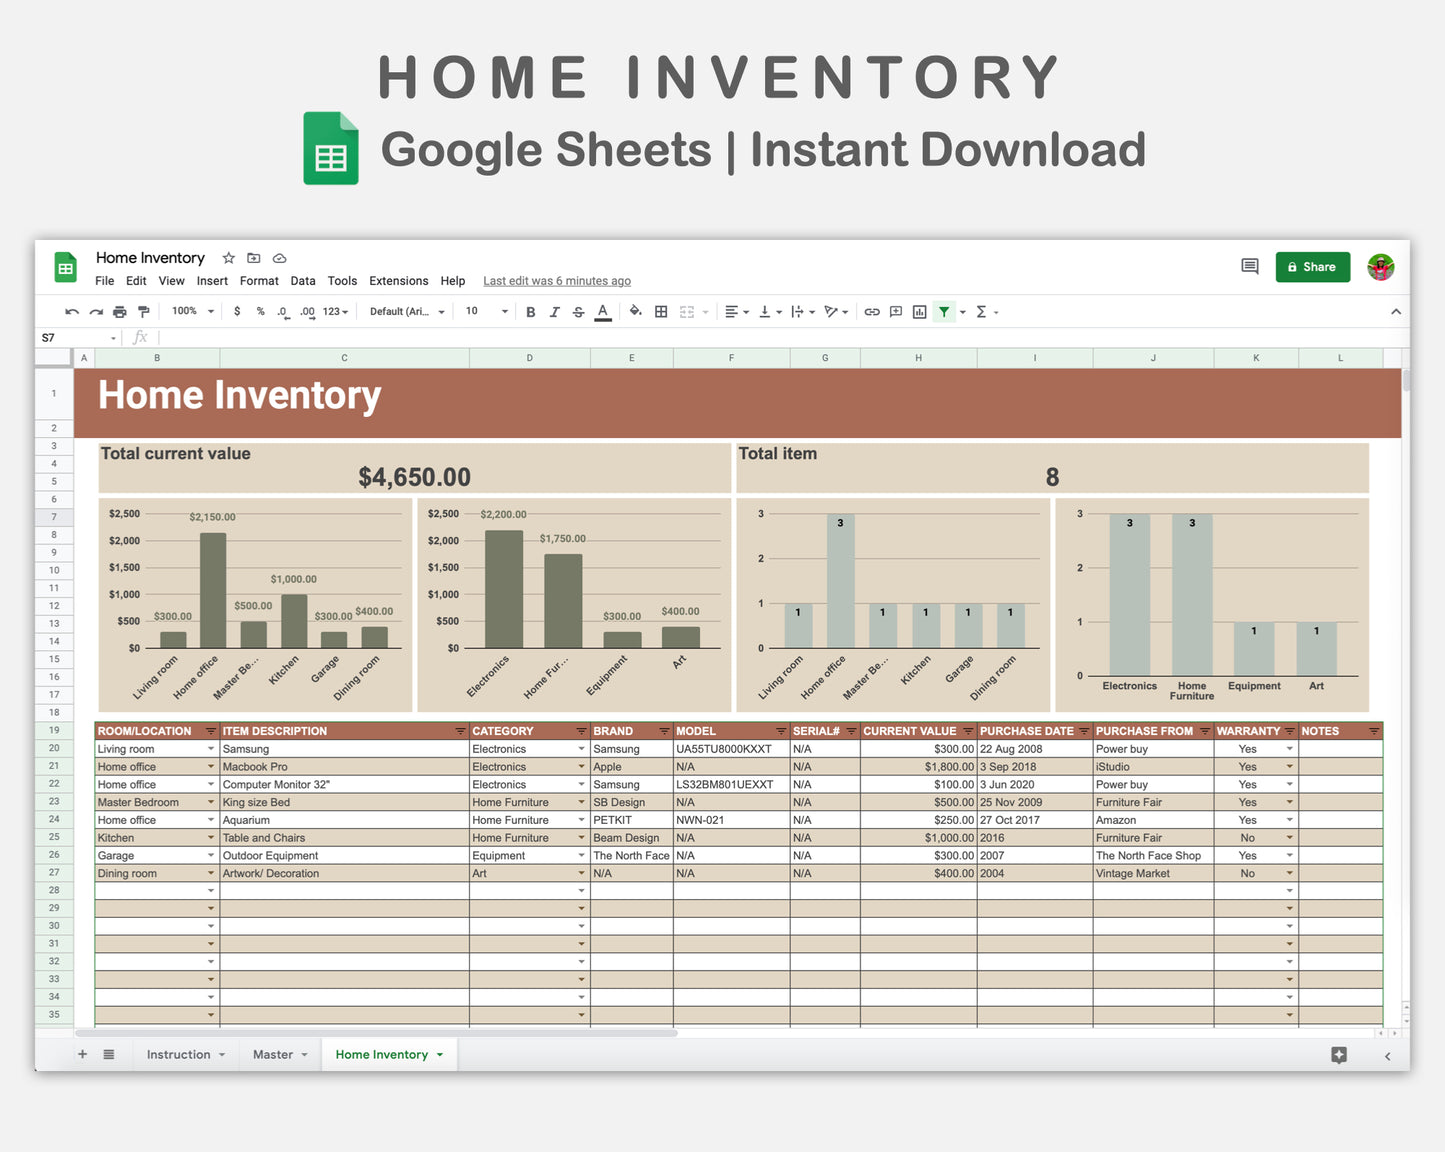Open the font size dropdown
1445x1152 pixels.
(x=503, y=311)
